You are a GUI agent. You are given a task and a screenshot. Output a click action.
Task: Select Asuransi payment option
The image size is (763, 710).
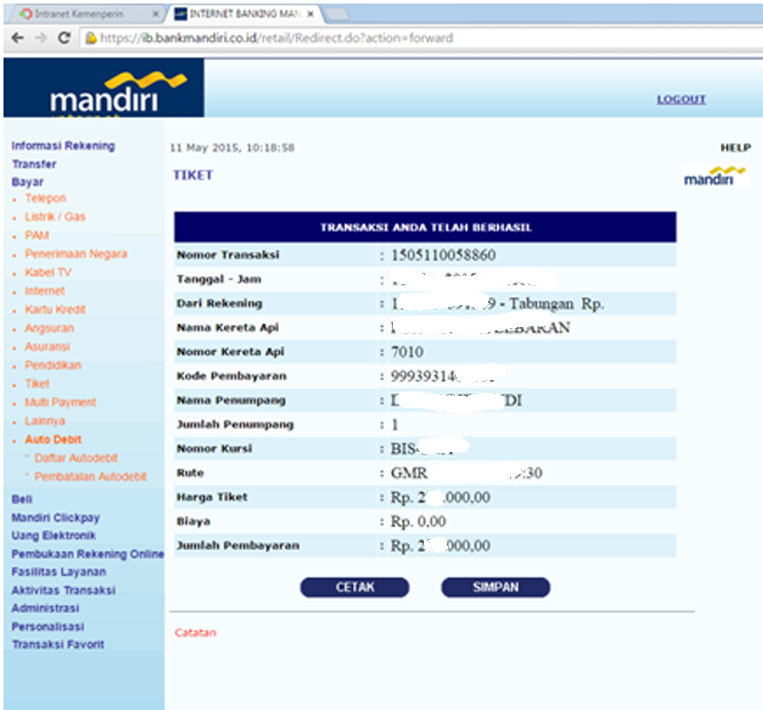tap(48, 346)
